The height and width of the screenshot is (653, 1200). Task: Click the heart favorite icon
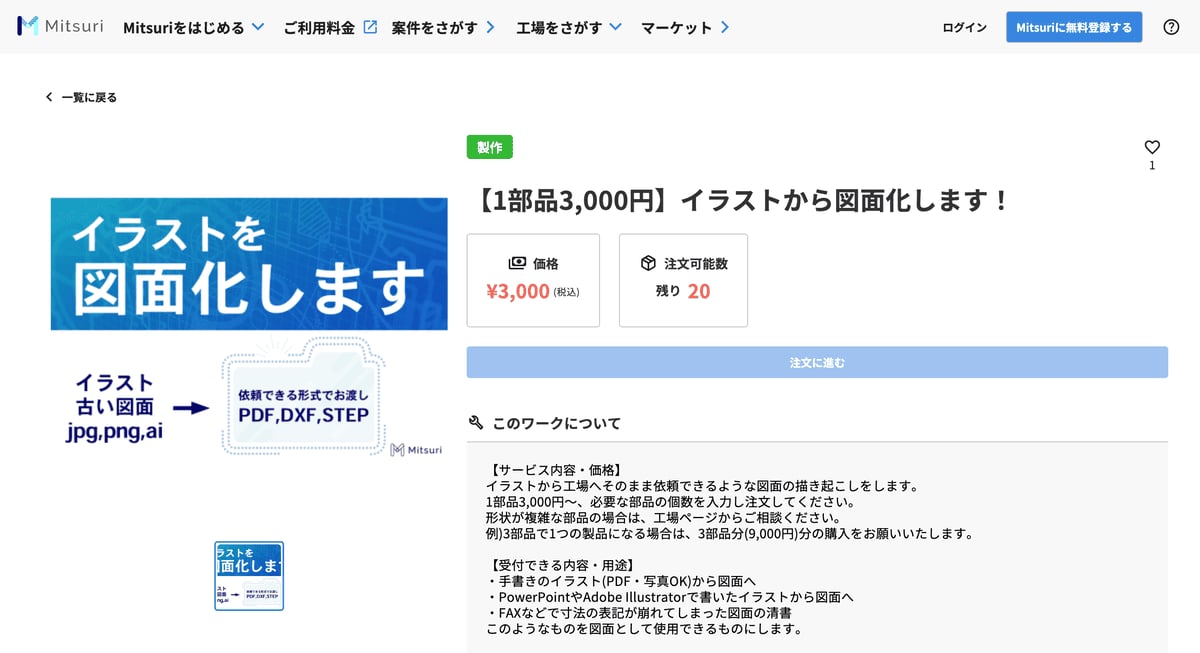point(1152,147)
